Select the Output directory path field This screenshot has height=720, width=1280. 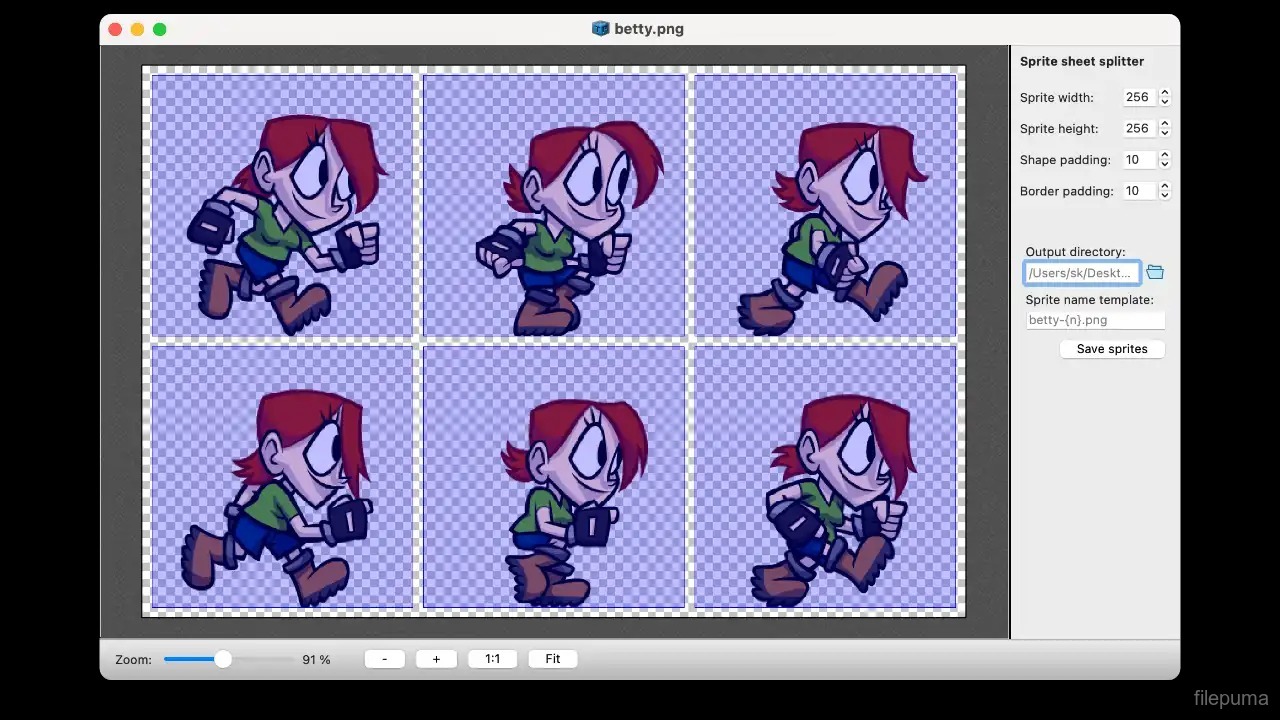(x=1081, y=273)
